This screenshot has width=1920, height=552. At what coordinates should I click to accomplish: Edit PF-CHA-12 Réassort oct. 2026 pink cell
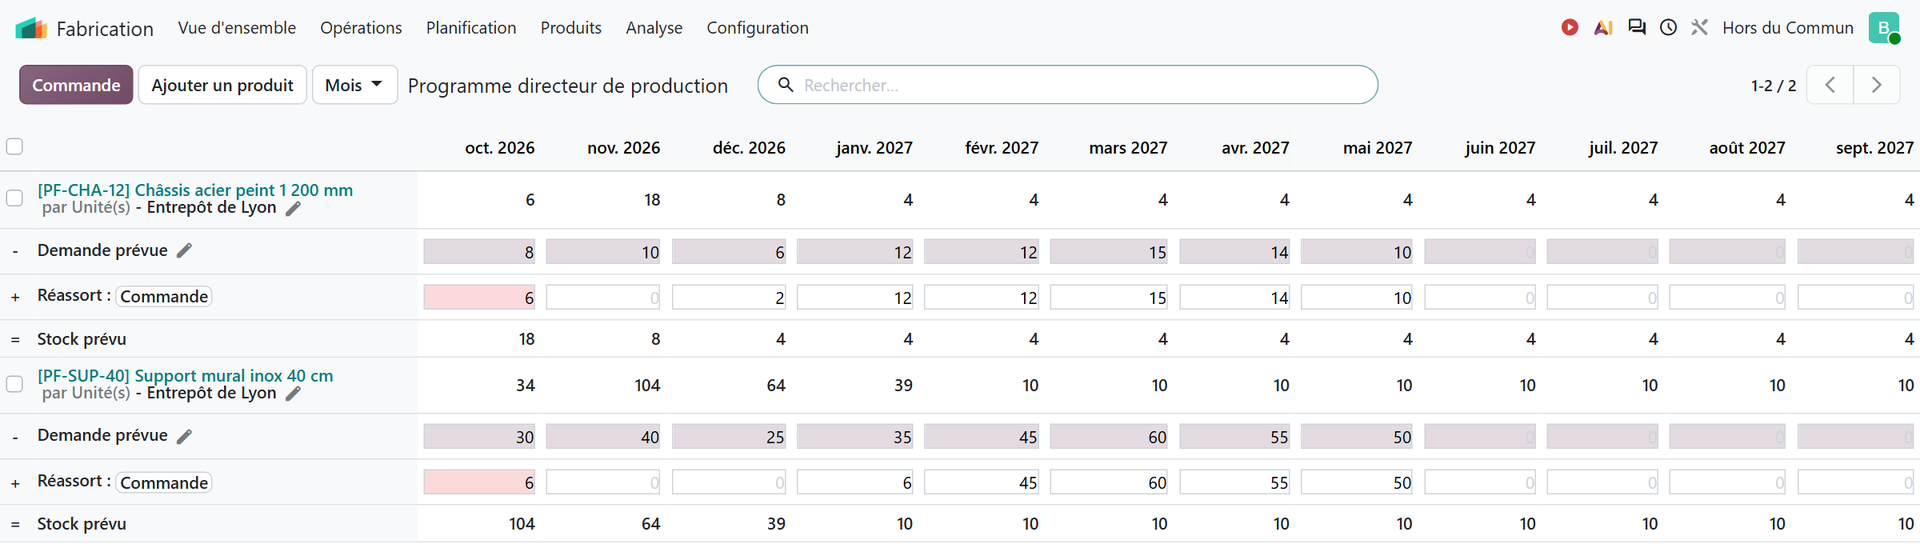[480, 297]
